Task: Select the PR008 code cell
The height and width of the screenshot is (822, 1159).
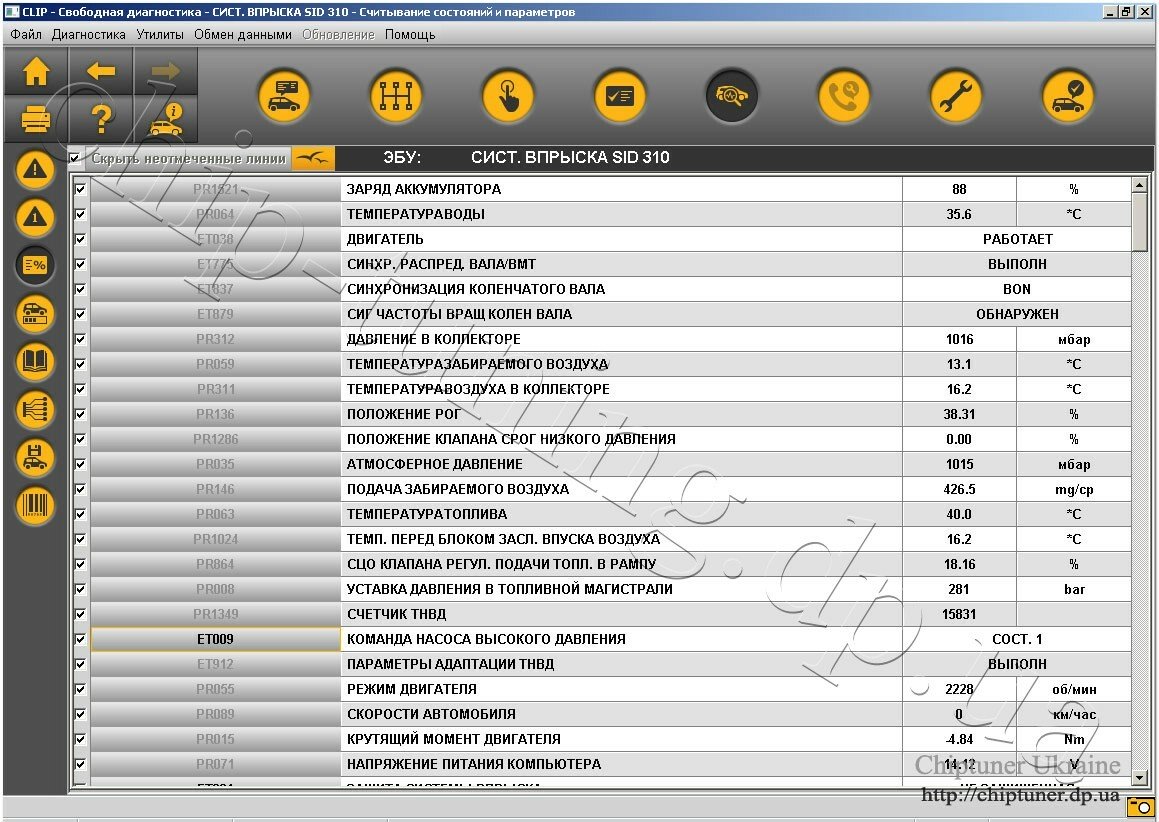Action: tap(215, 589)
